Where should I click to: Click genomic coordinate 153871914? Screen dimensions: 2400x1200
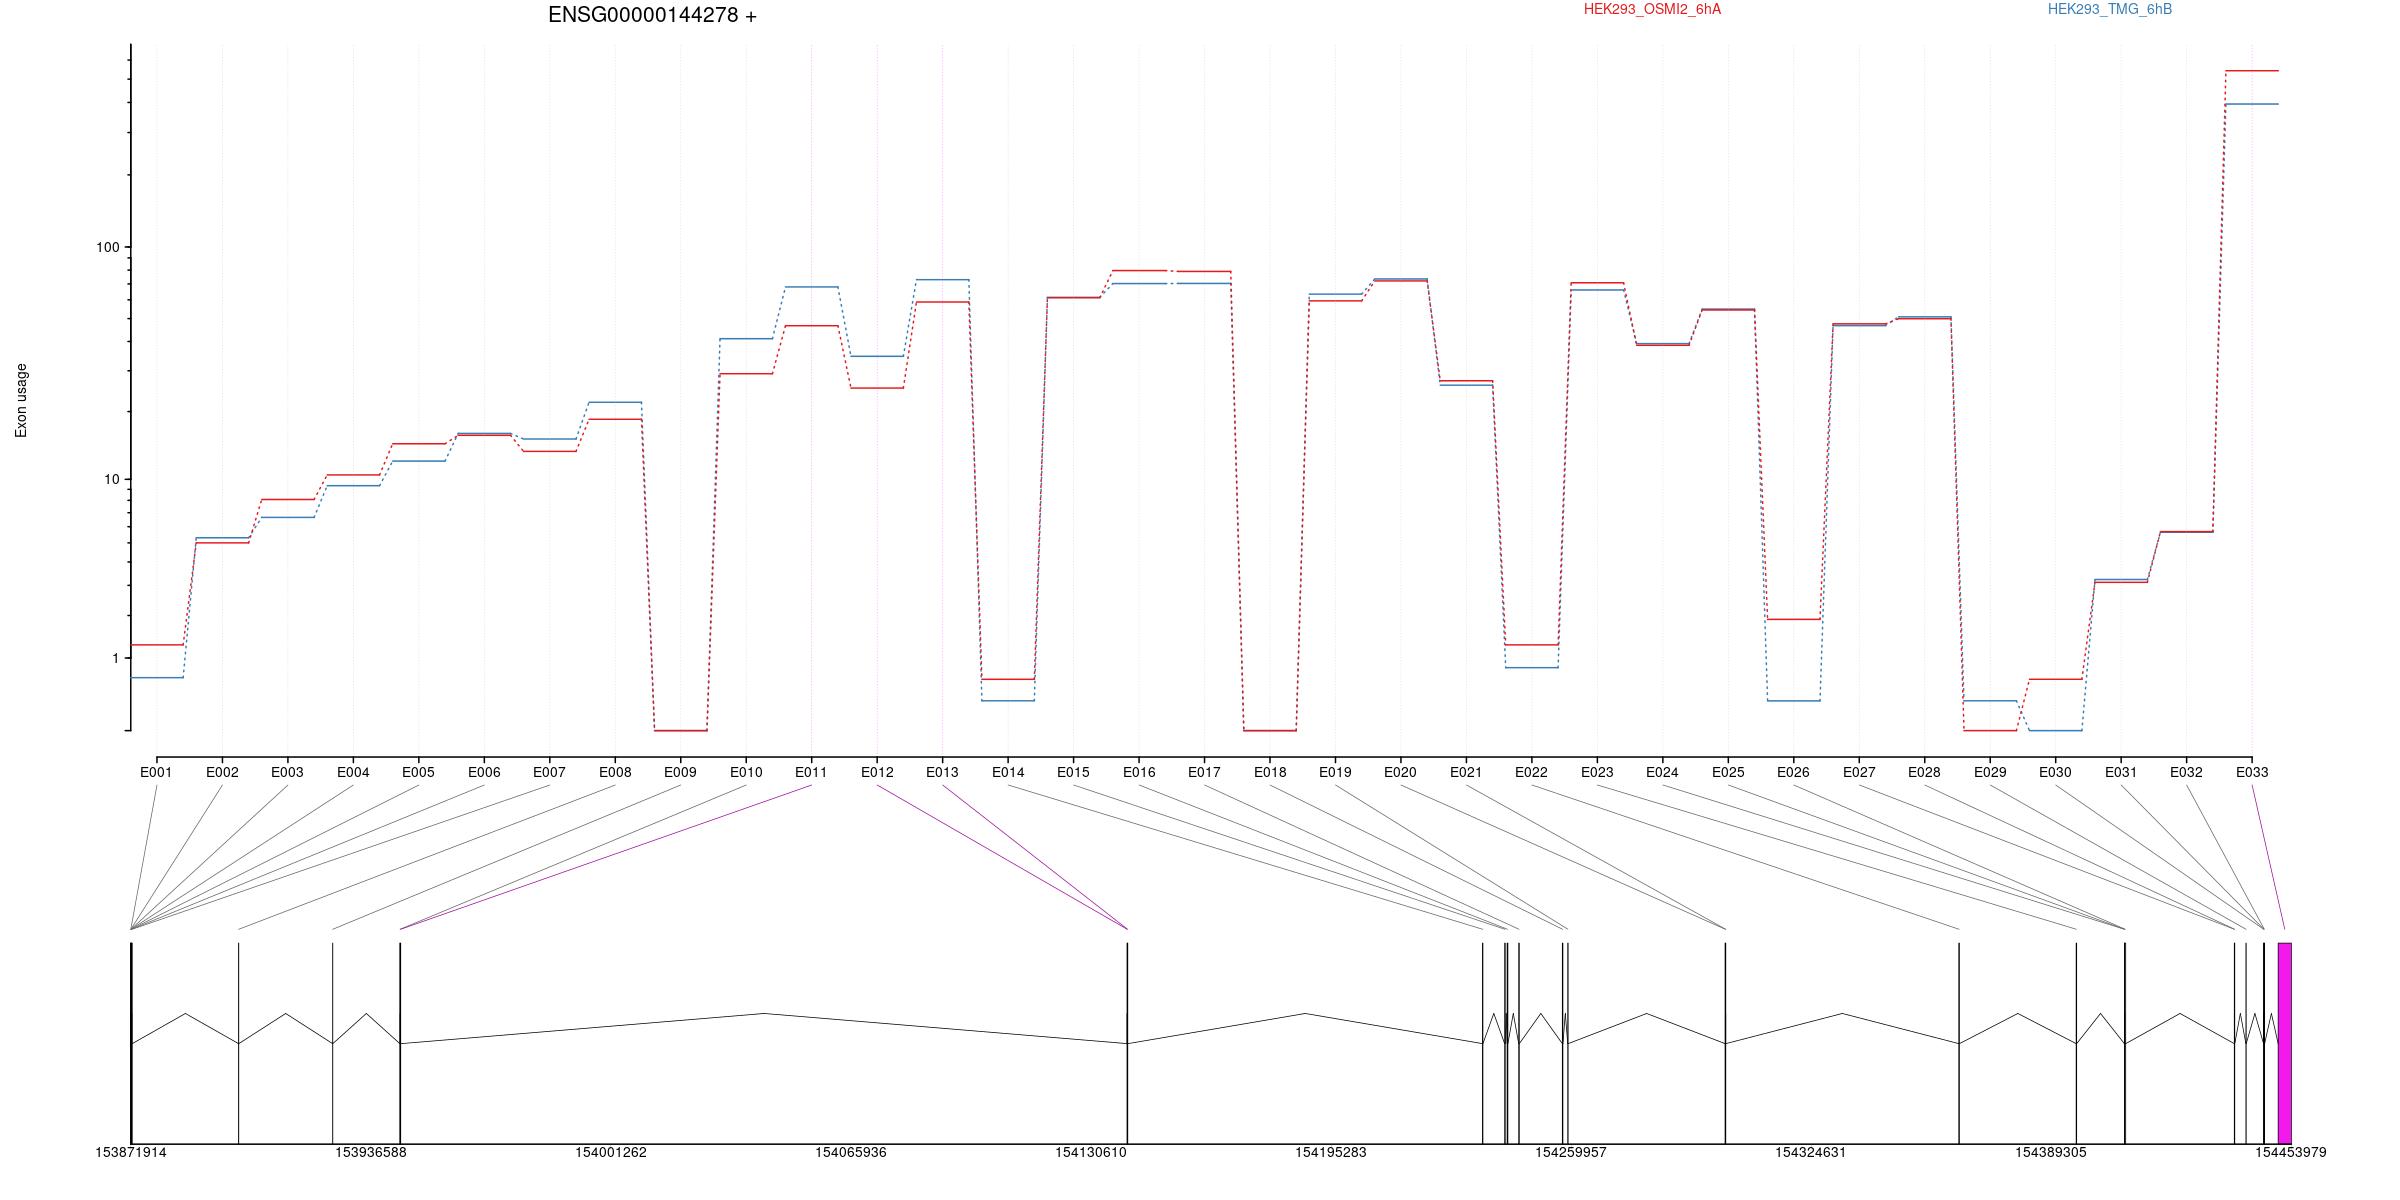[x=131, y=1152]
